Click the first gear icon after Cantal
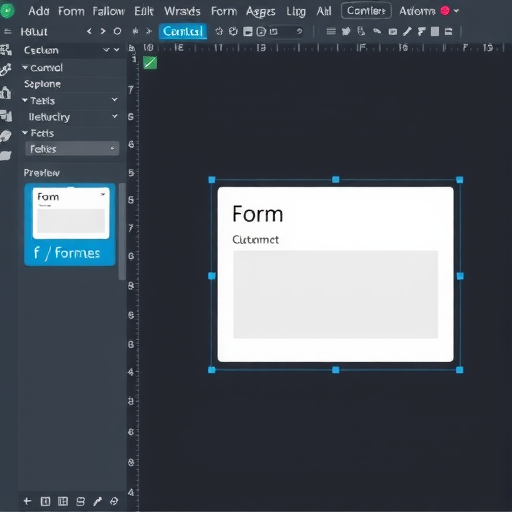 219,31
